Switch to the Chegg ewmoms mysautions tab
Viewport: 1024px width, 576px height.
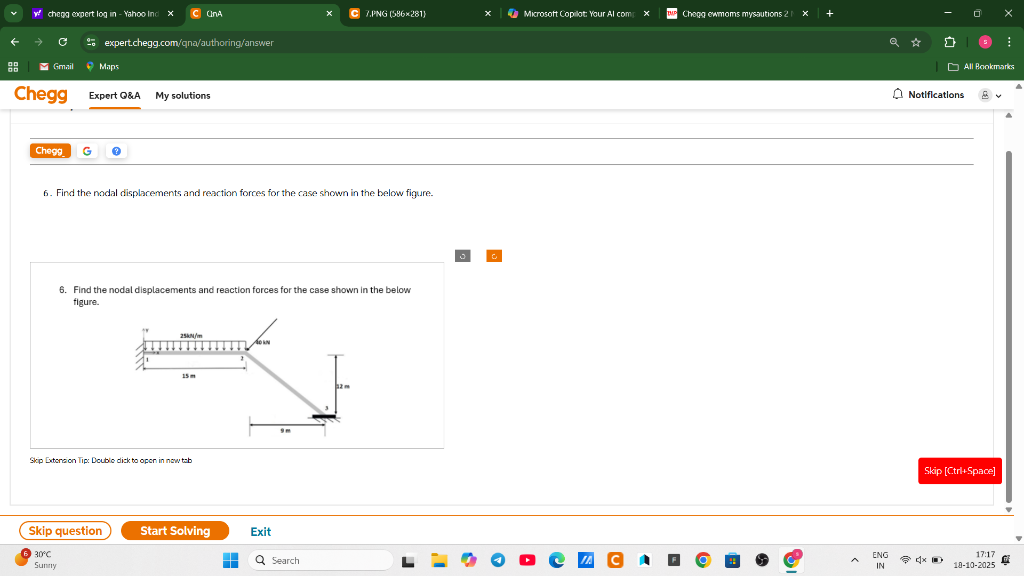click(738, 14)
